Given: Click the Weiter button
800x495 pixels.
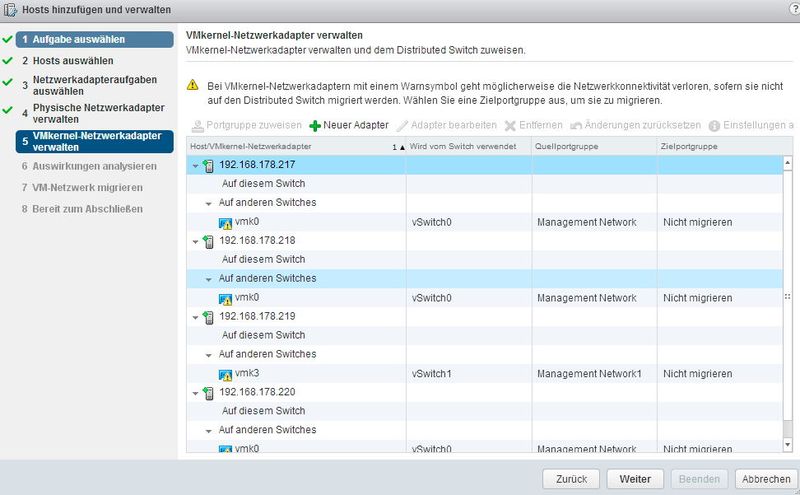Looking at the screenshot, I should point(635,479).
